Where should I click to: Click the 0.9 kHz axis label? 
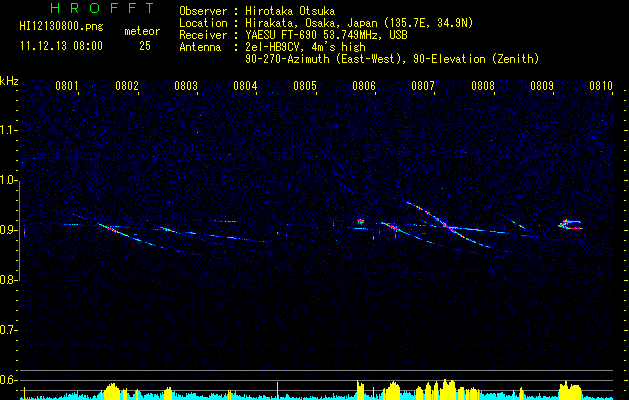tap(8, 230)
